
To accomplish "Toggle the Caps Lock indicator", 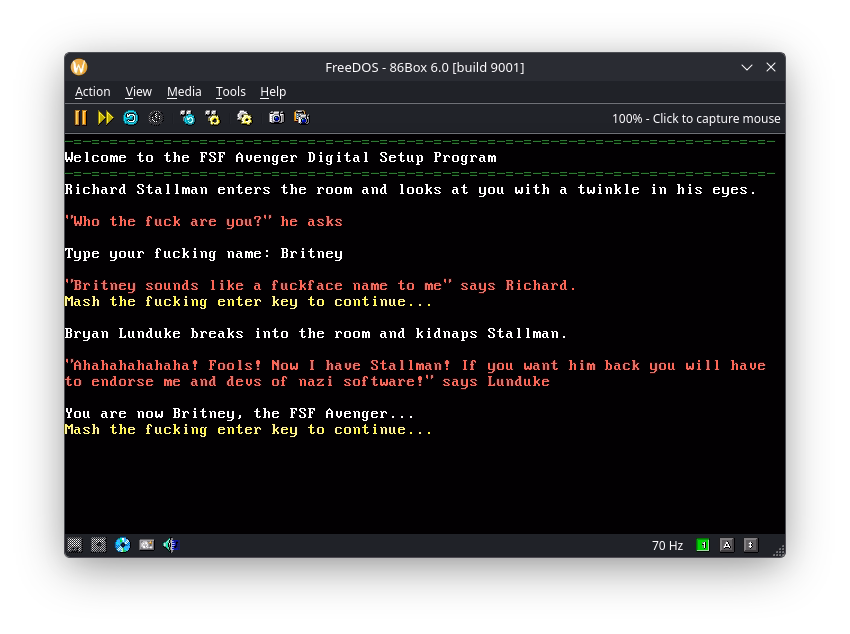I will tap(726, 545).
